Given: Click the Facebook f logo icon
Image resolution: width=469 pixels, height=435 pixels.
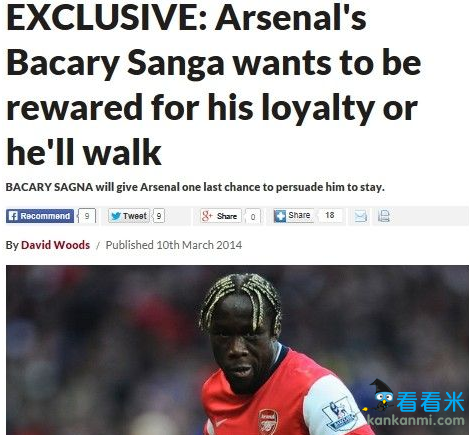Looking at the screenshot, I should coord(13,216).
